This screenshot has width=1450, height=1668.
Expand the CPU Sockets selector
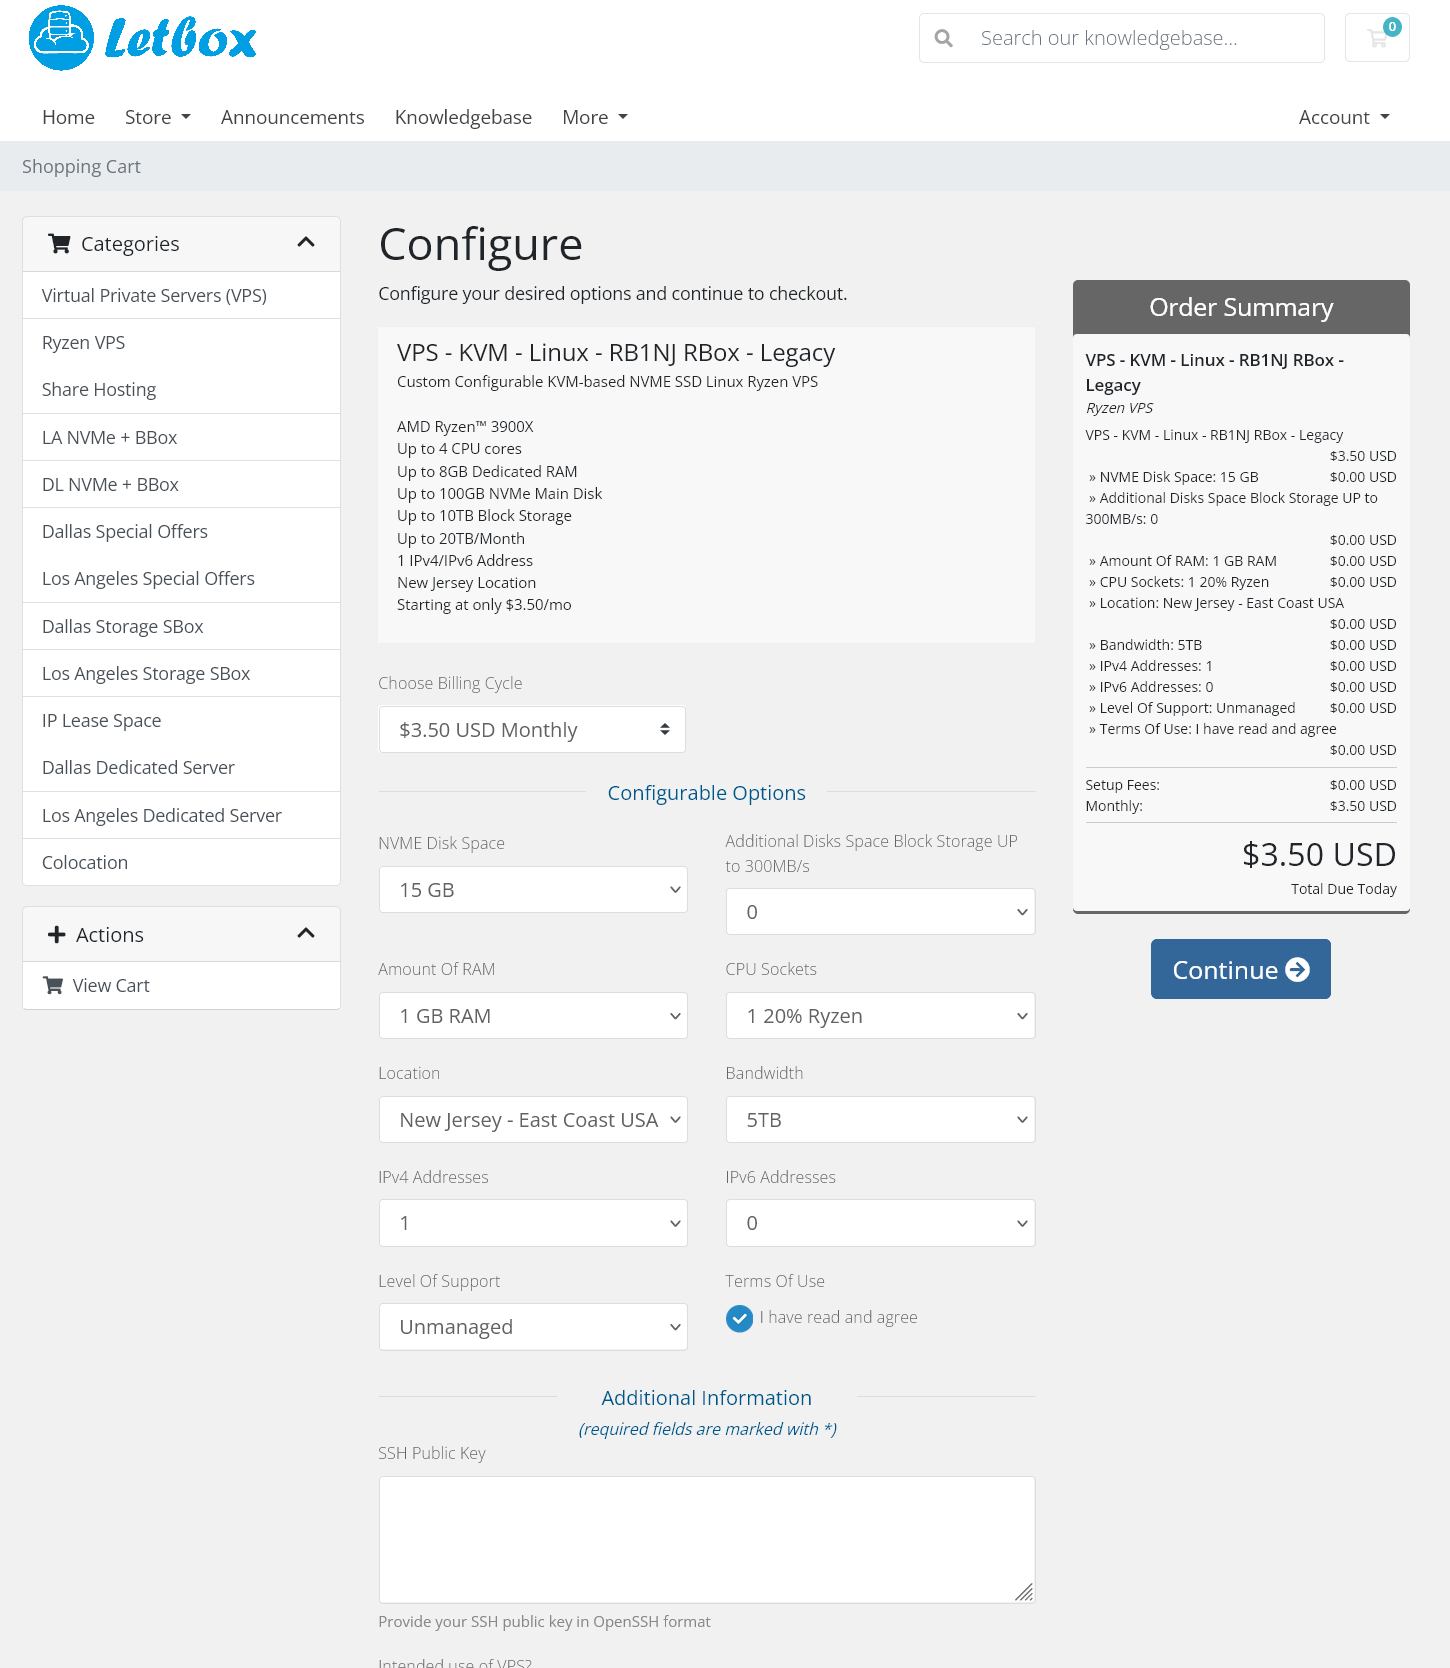(x=880, y=1016)
